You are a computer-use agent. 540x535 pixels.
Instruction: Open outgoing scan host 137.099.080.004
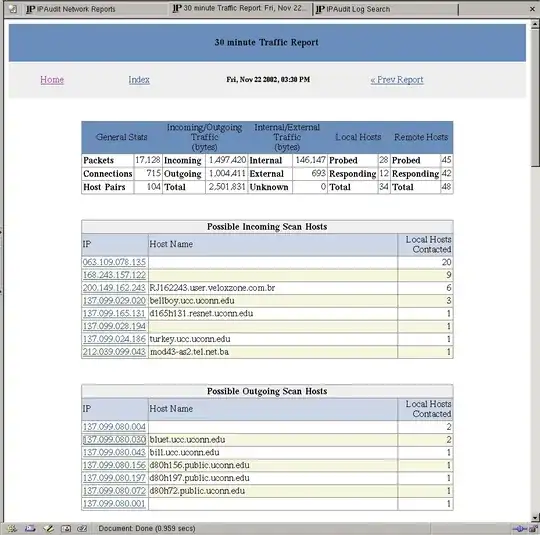click(x=114, y=427)
